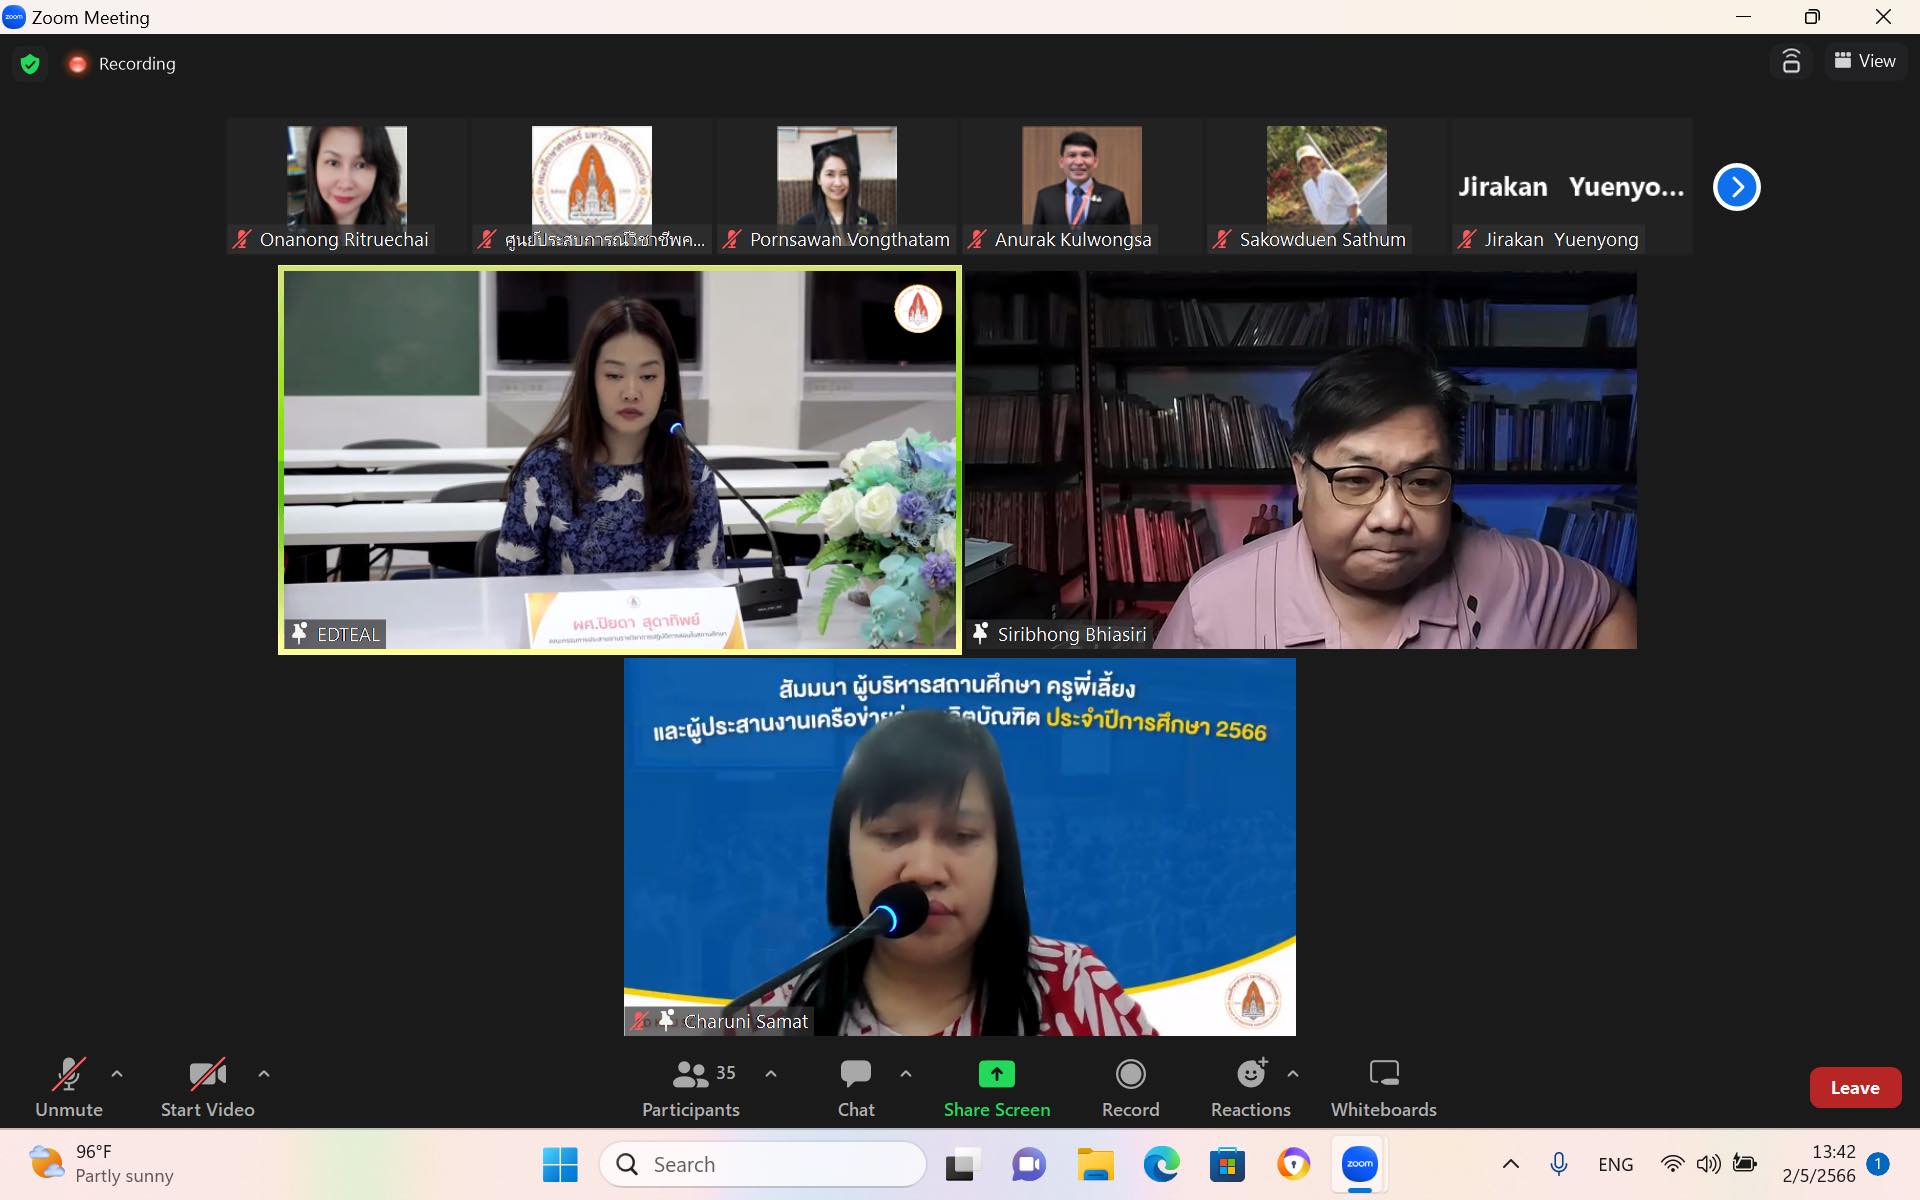Open Microsoft Edge from the taskbar
1920x1200 pixels.
tap(1161, 1164)
